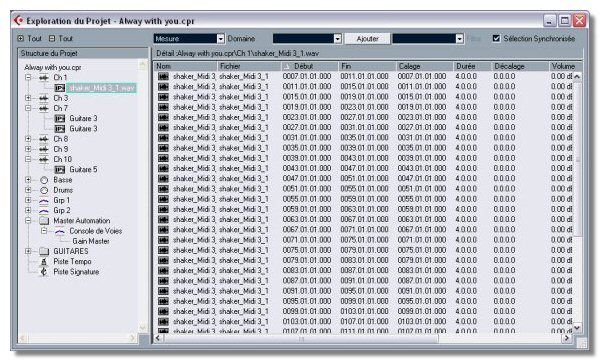Sort by the Nom column header
The width and height of the screenshot is (600, 361).
pyautogui.click(x=186, y=67)
